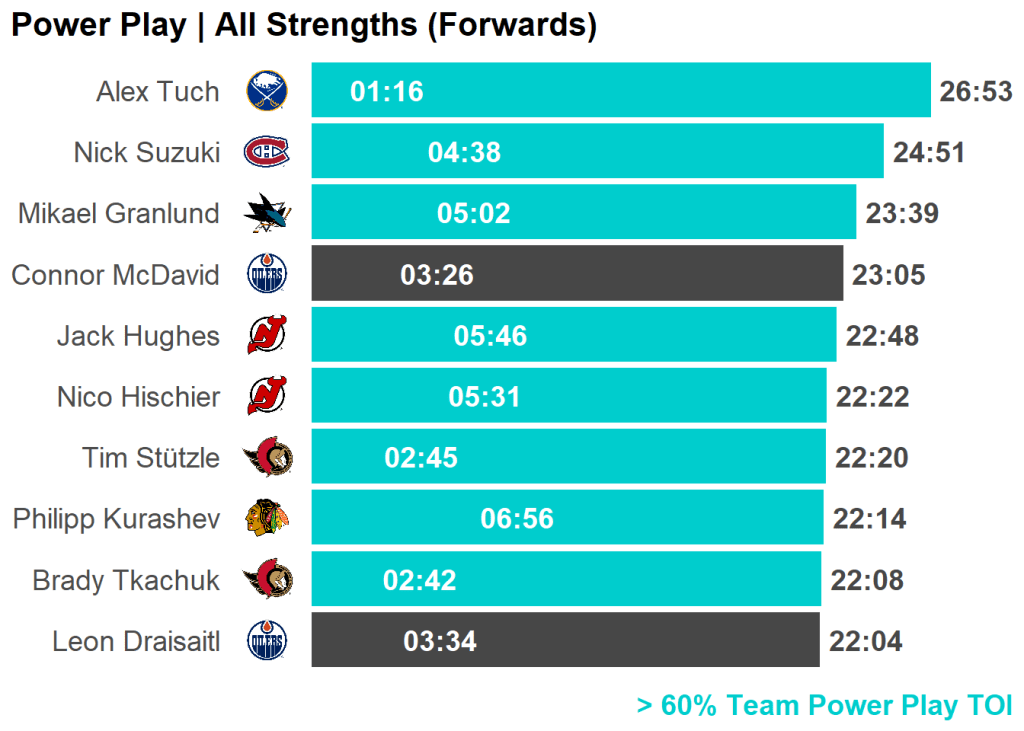The image size is (1024, 731).
Task: Click the Montreal Canadiens logo beside Nick Suzuki
Action: coord(267,152)
